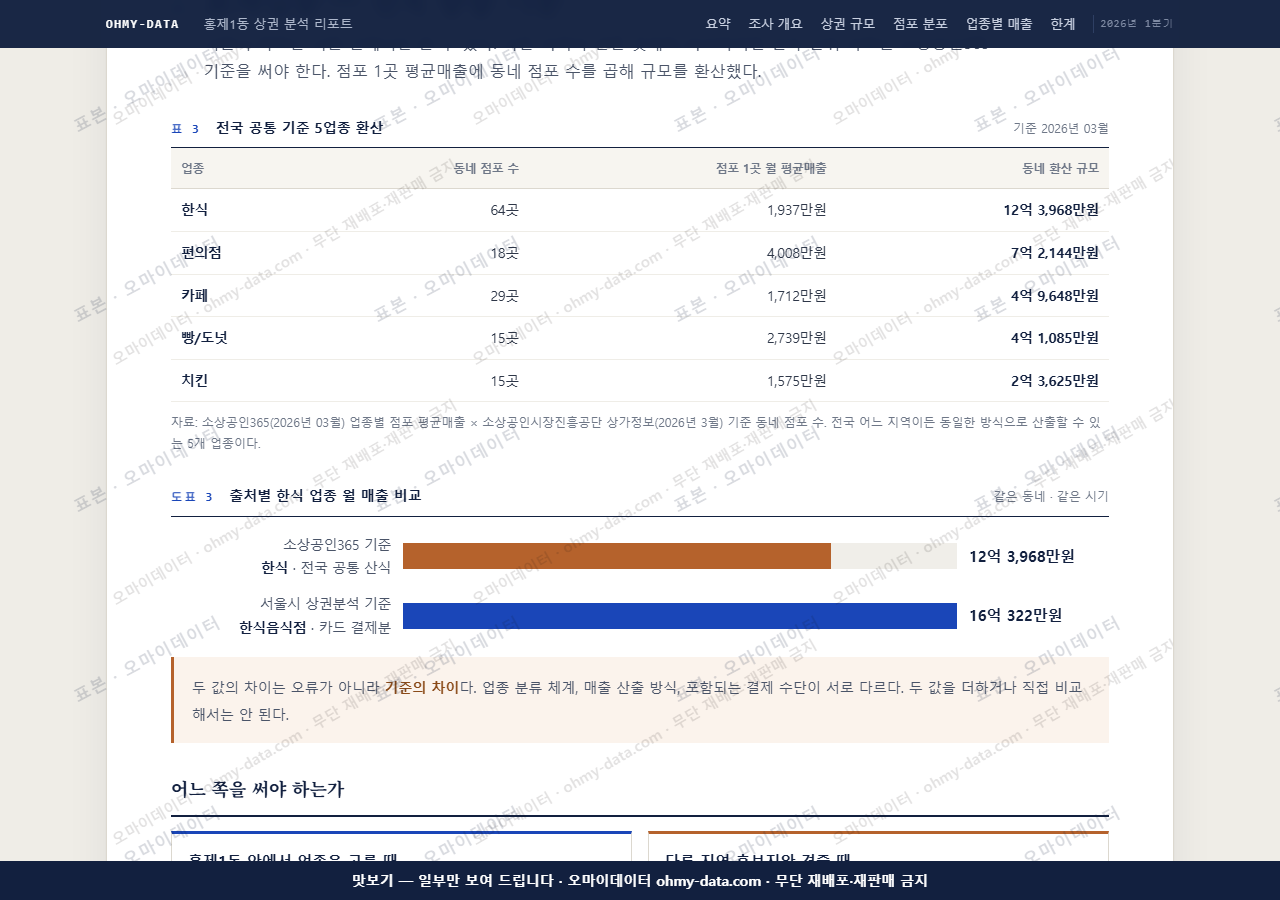Viewport: 1280px width, 900px height.
Task: Select the 치킨 row label
Action: tap(195, 381)
